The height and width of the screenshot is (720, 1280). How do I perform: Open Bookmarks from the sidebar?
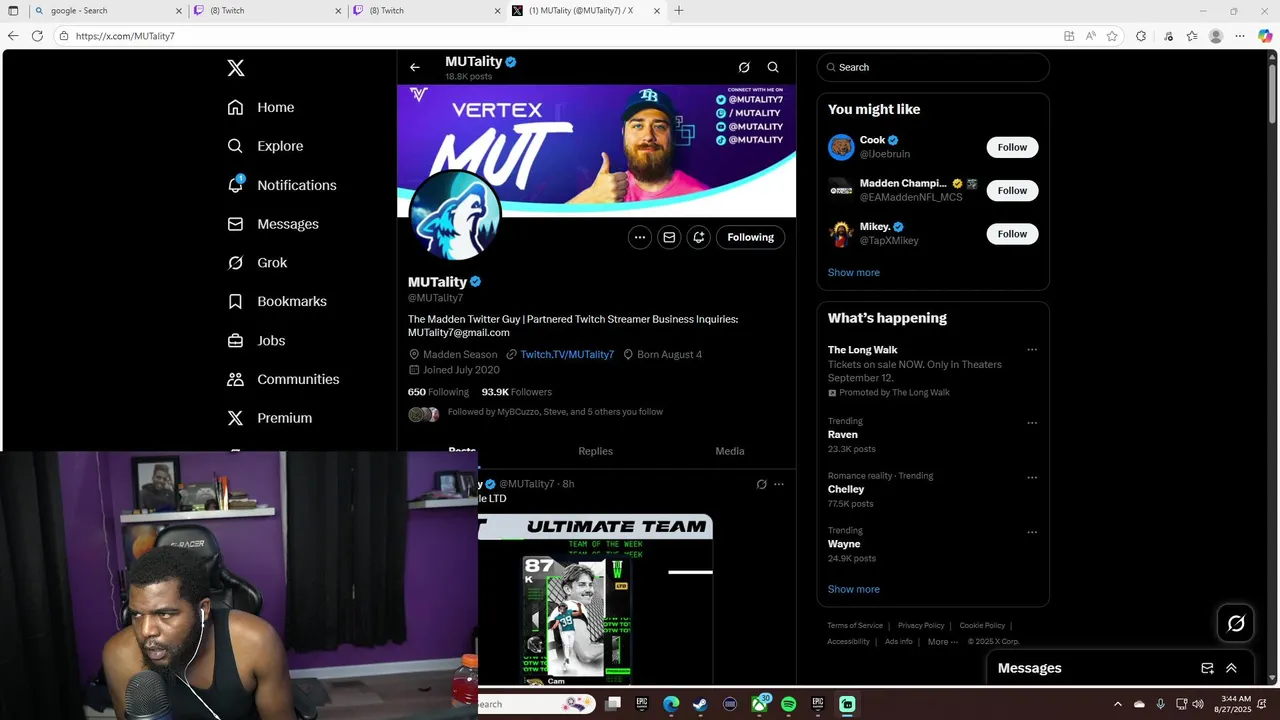[277, 301]
